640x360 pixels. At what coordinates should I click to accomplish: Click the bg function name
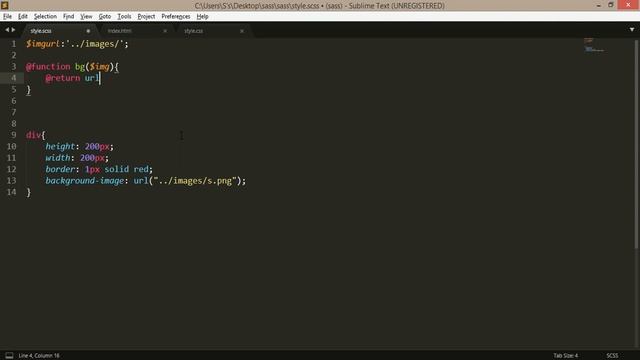80,67
